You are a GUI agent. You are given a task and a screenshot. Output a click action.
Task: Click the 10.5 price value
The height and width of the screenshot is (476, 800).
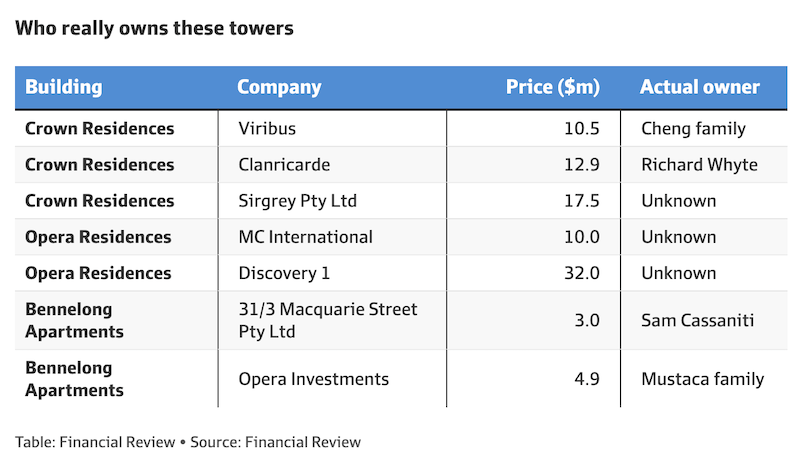[x=580, y=129]
